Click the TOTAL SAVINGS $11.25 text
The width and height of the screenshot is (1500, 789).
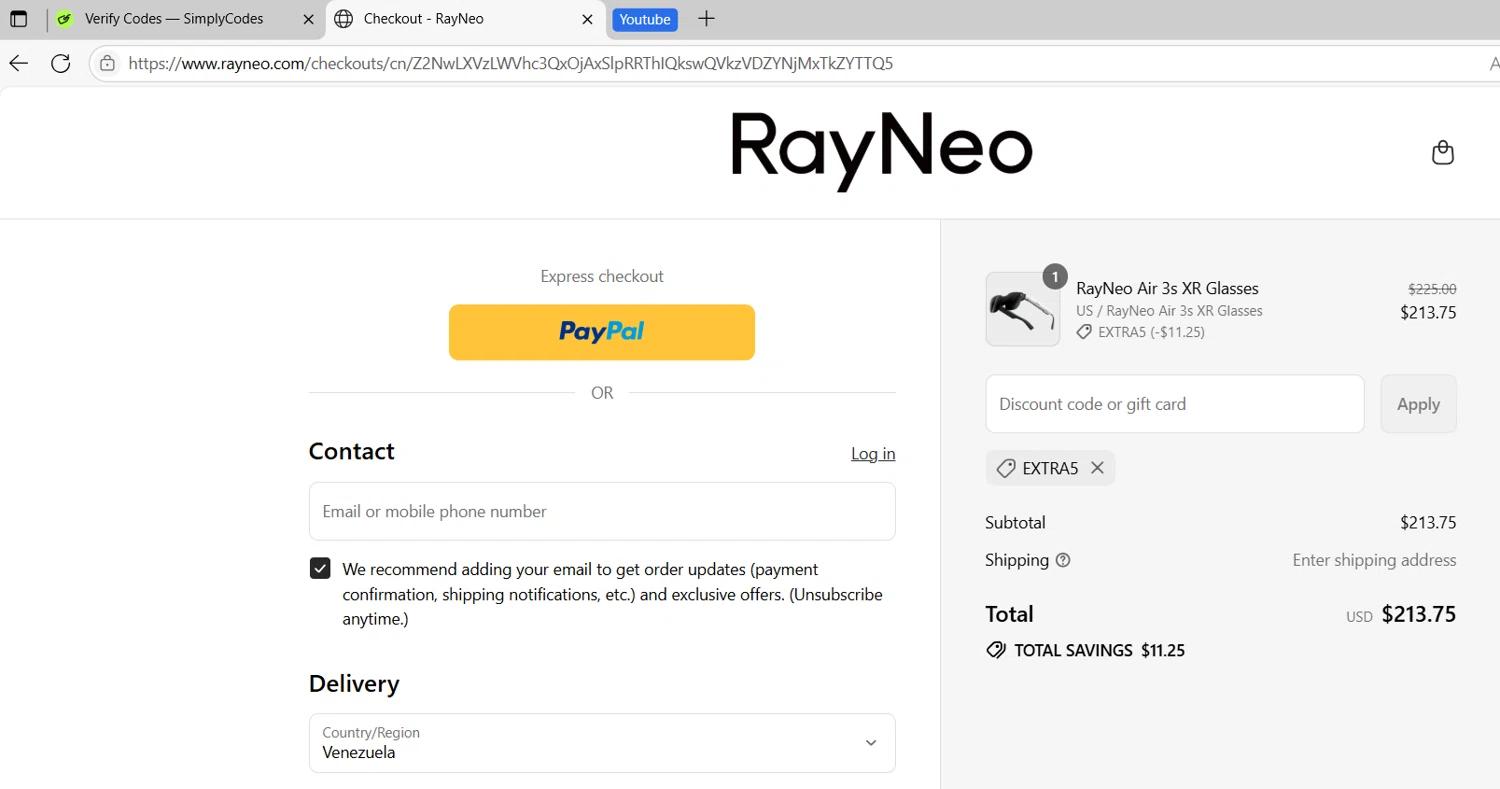click(1099, 650)
